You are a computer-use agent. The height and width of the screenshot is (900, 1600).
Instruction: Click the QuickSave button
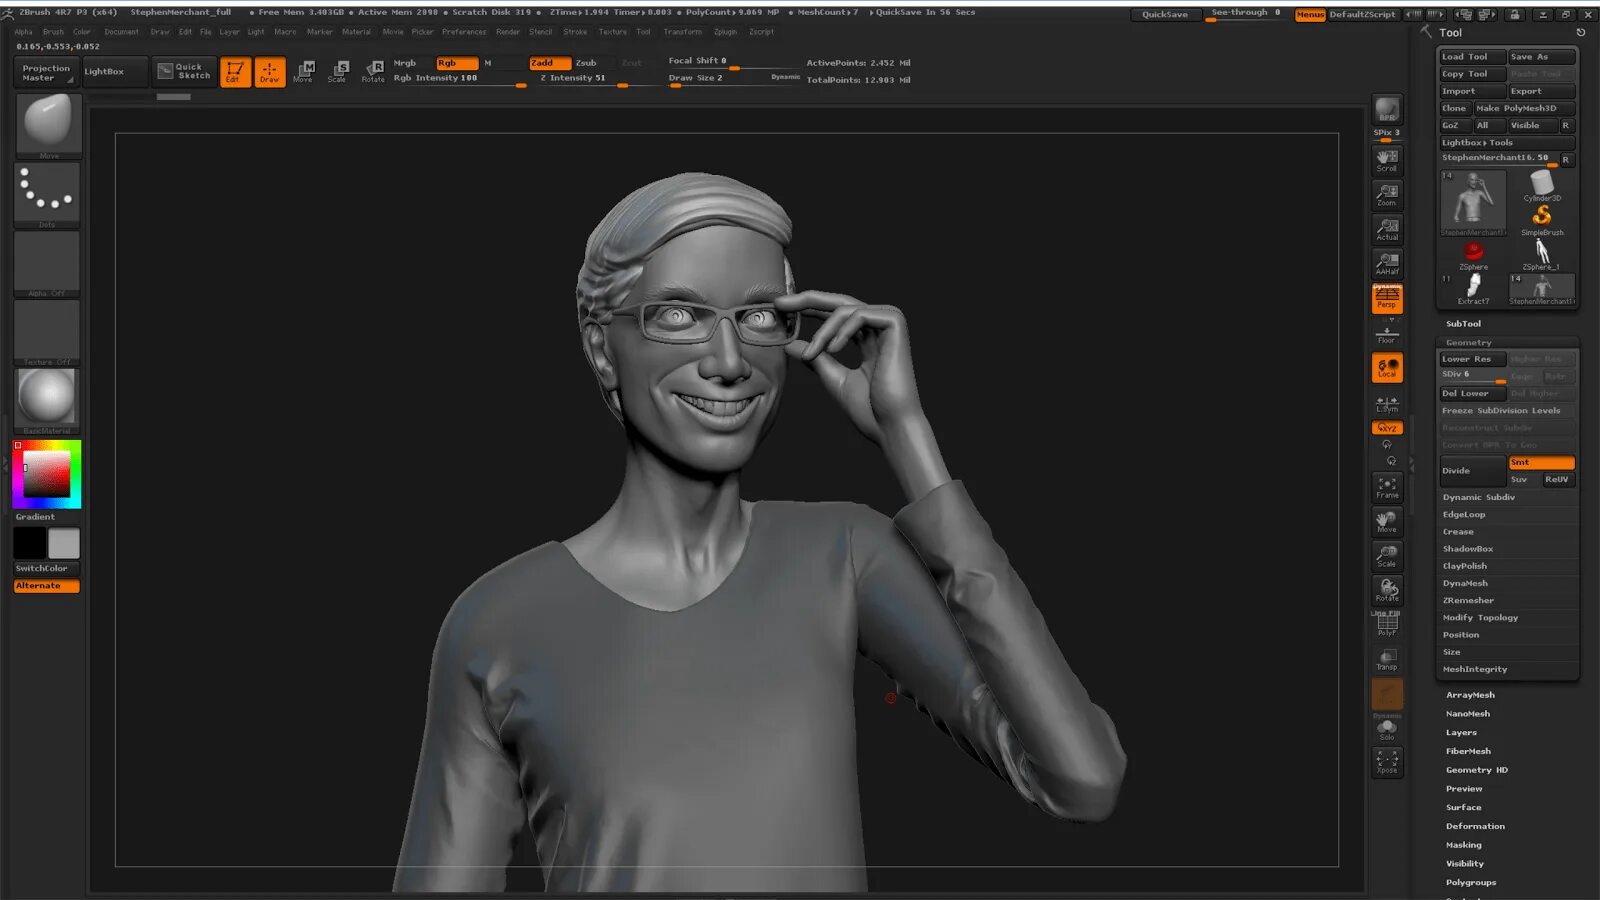[x=1165, y=15]
